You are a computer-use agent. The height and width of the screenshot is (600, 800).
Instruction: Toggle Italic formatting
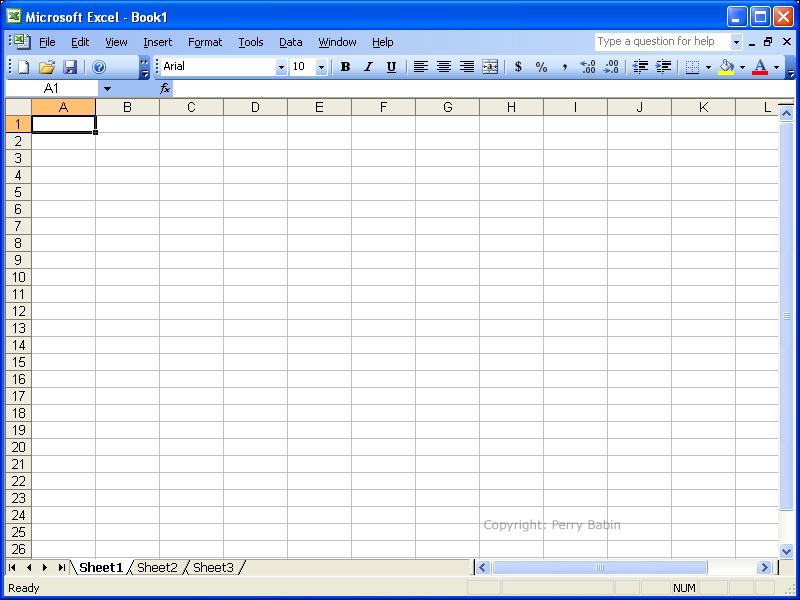point(368,67)
